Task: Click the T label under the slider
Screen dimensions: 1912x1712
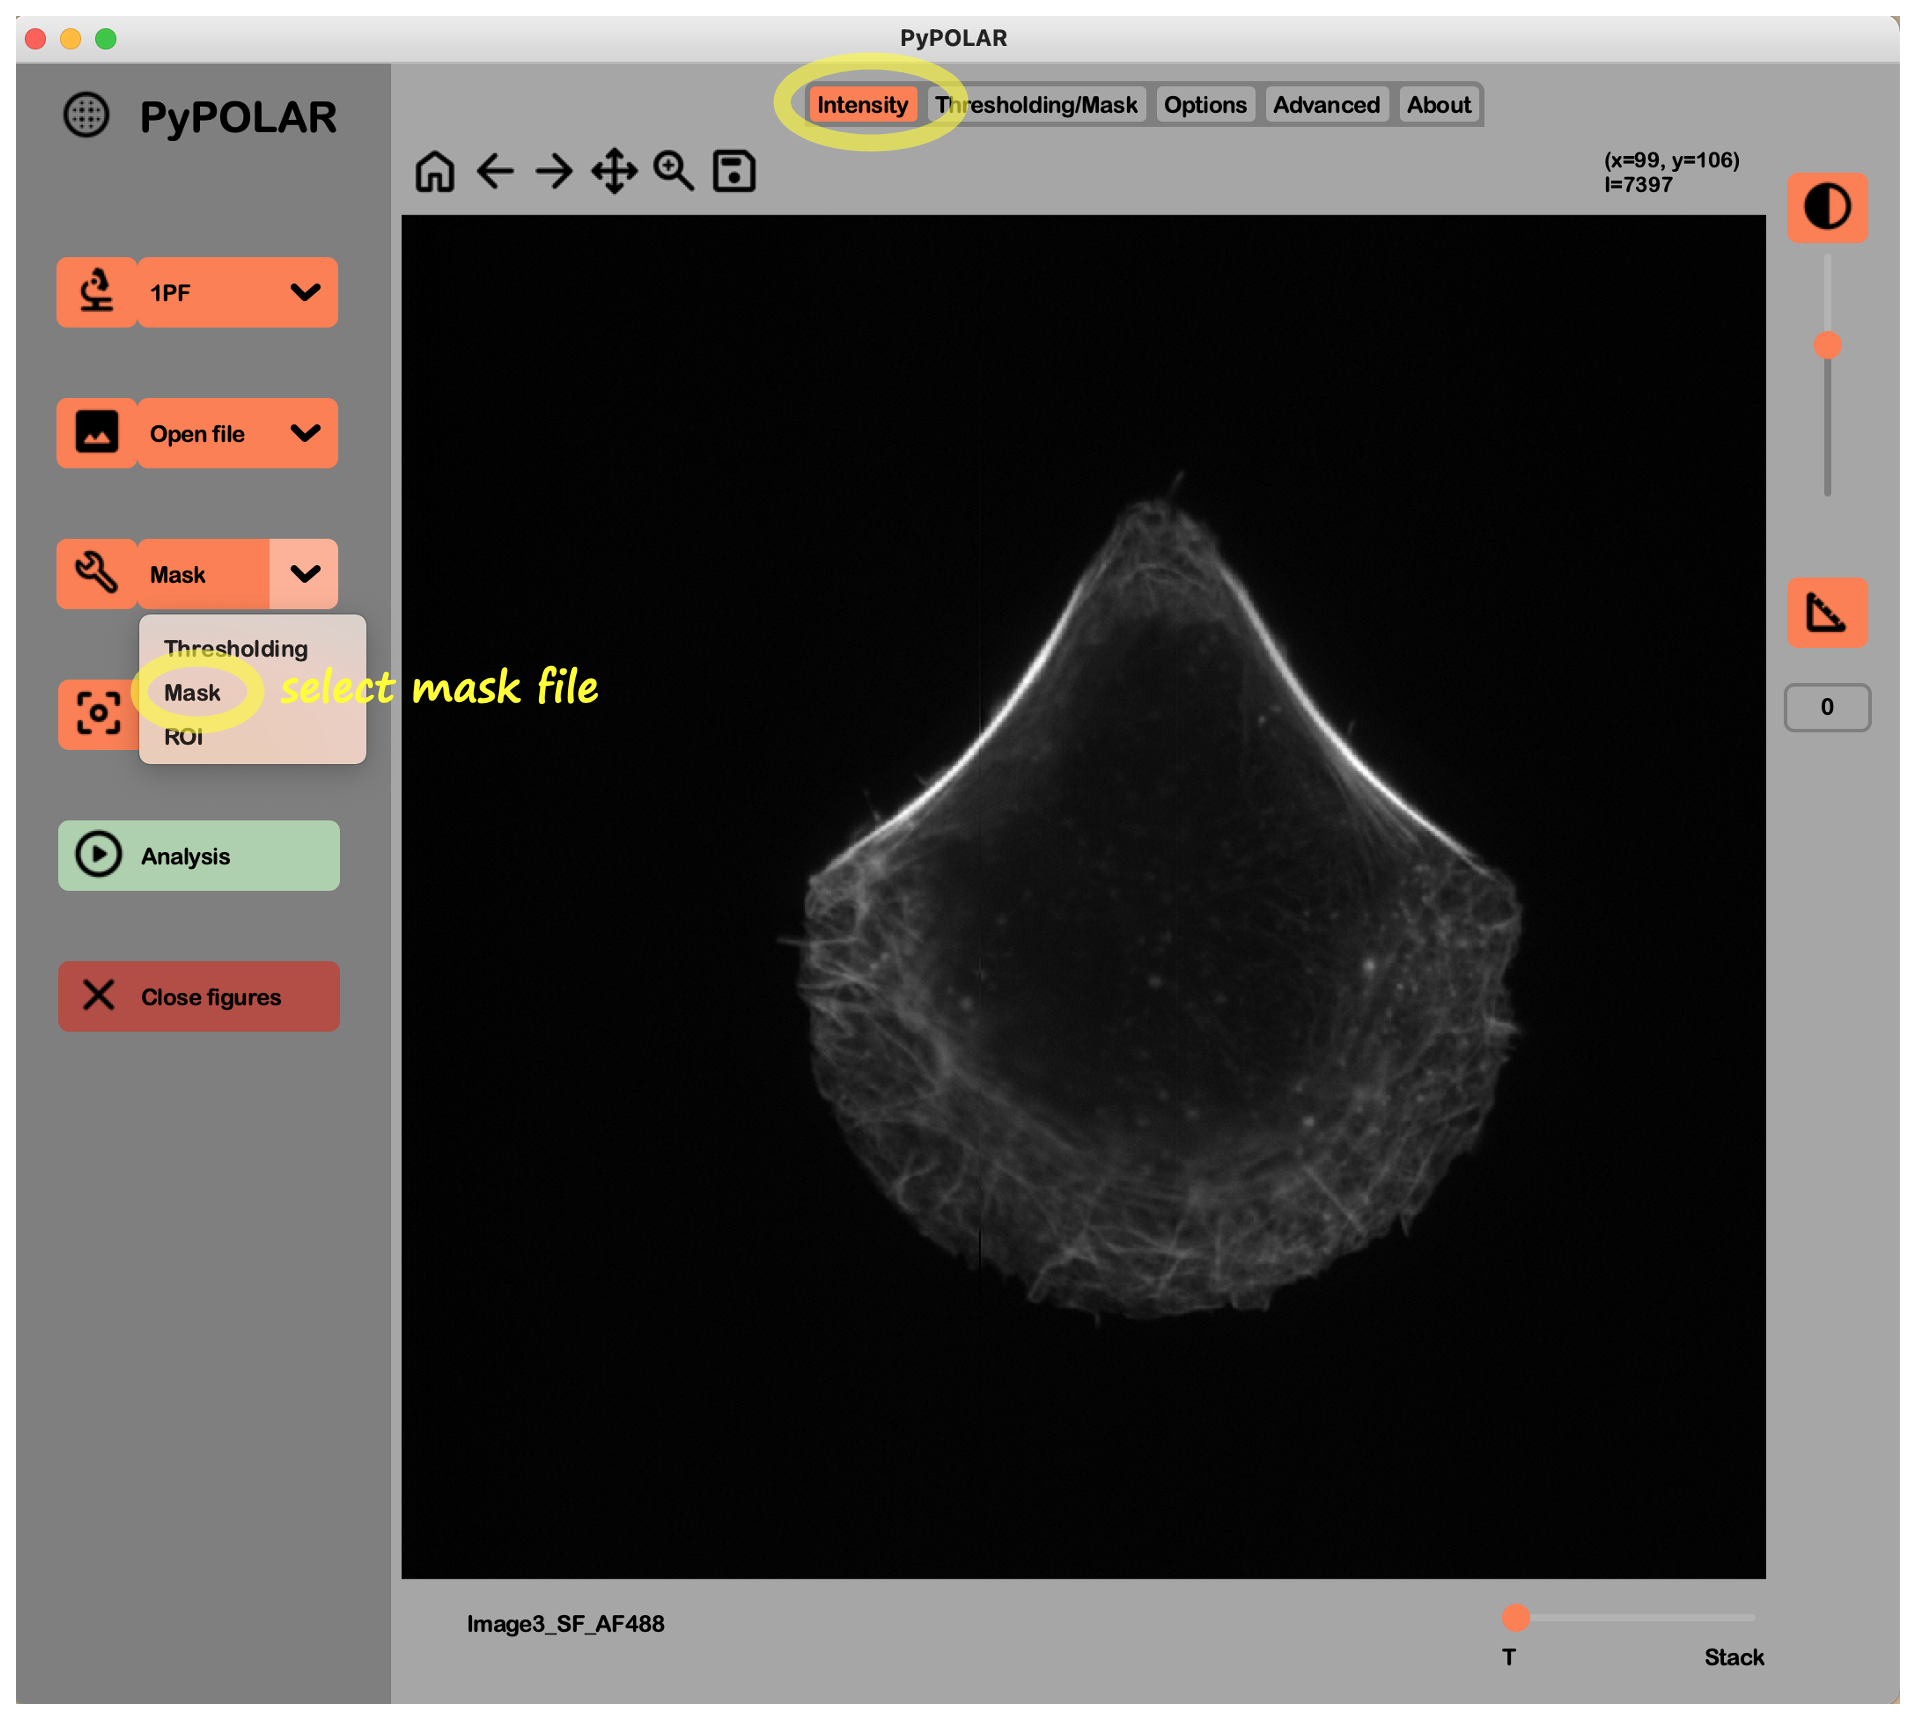Action: pos(1509,1658)
